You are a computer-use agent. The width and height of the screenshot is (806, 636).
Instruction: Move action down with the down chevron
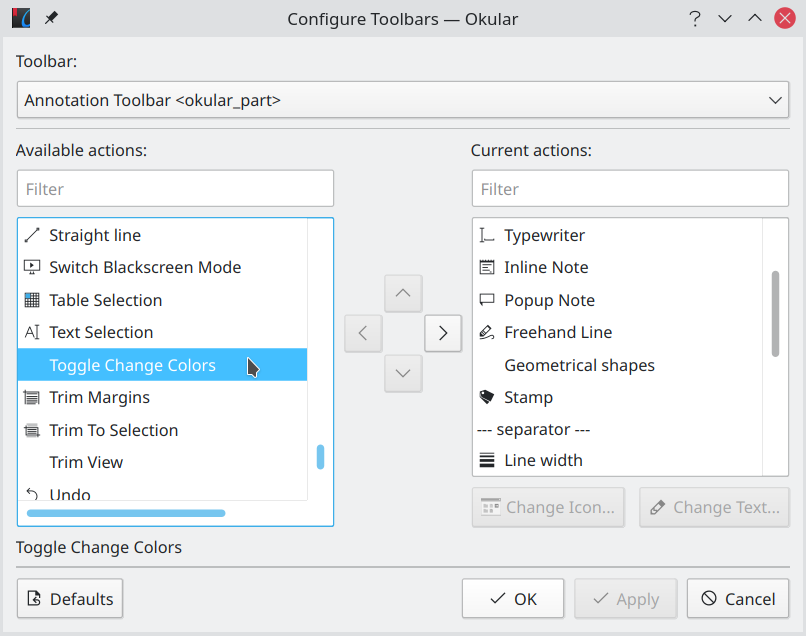point(403,373)
